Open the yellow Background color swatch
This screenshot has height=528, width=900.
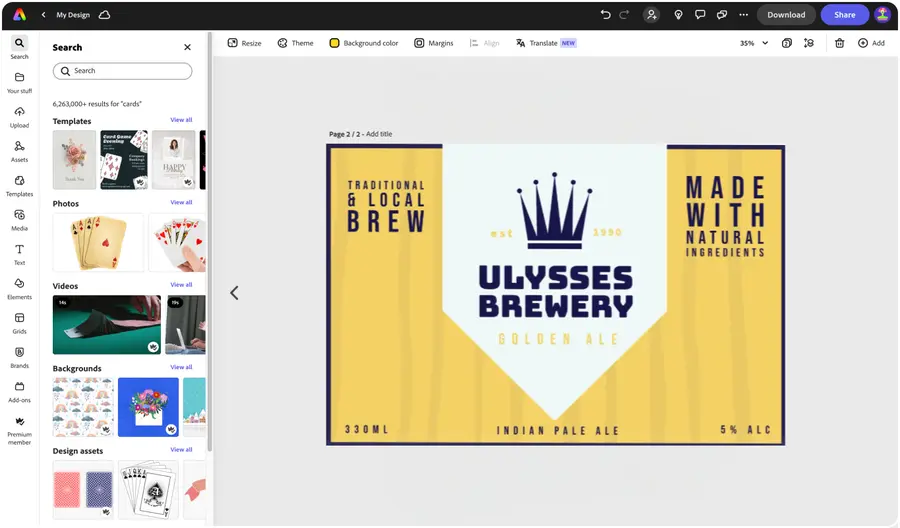pyautogui.click(x=335, y=43)
